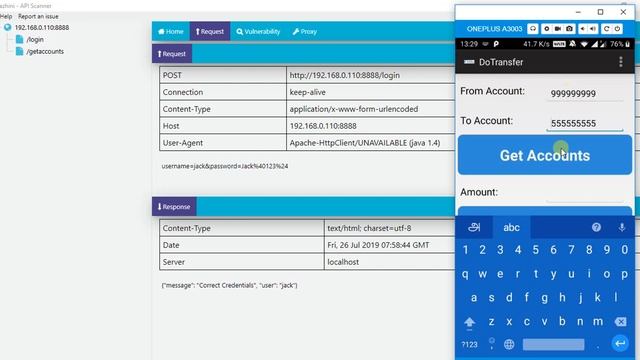The image size is (640, 360).
Task: Click the globe icon beside host
Action: point(7,27)
